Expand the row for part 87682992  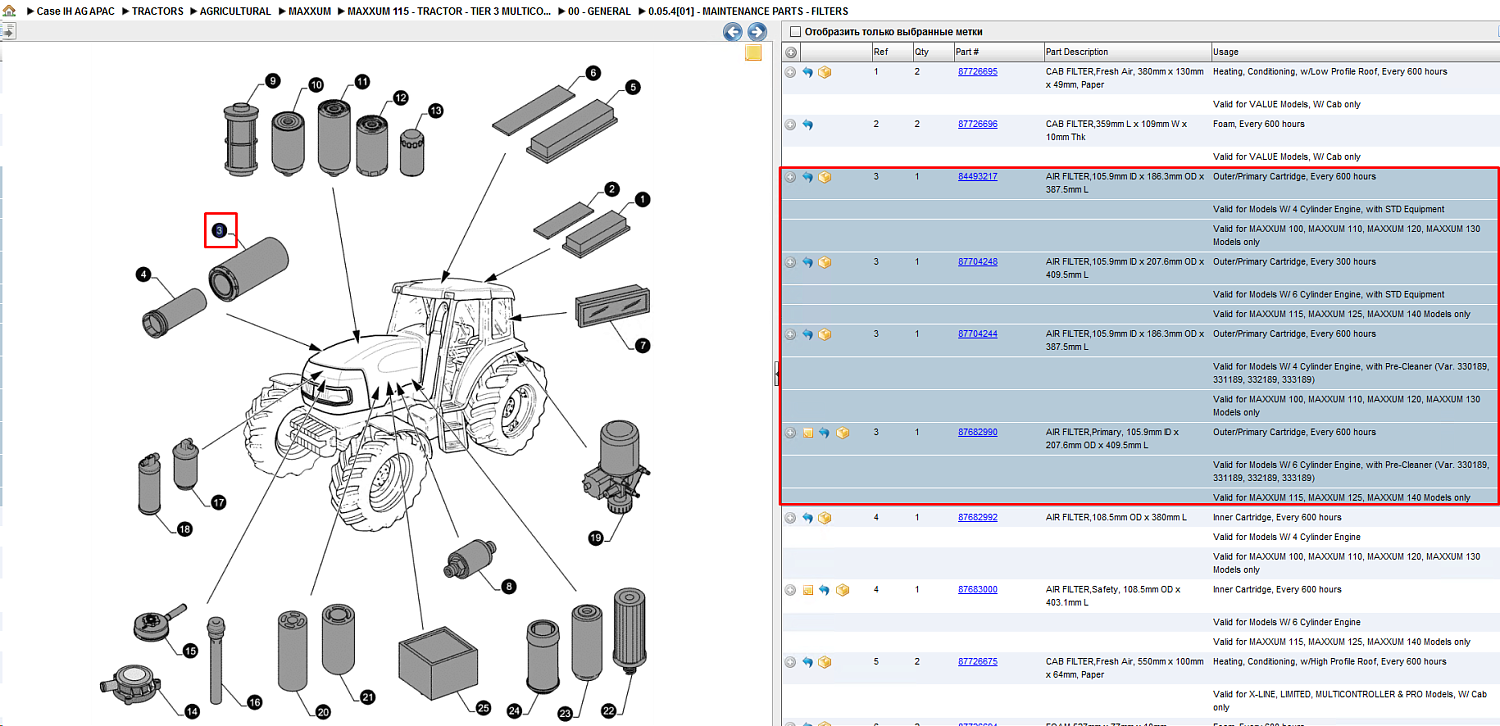[x=791, y=518]
